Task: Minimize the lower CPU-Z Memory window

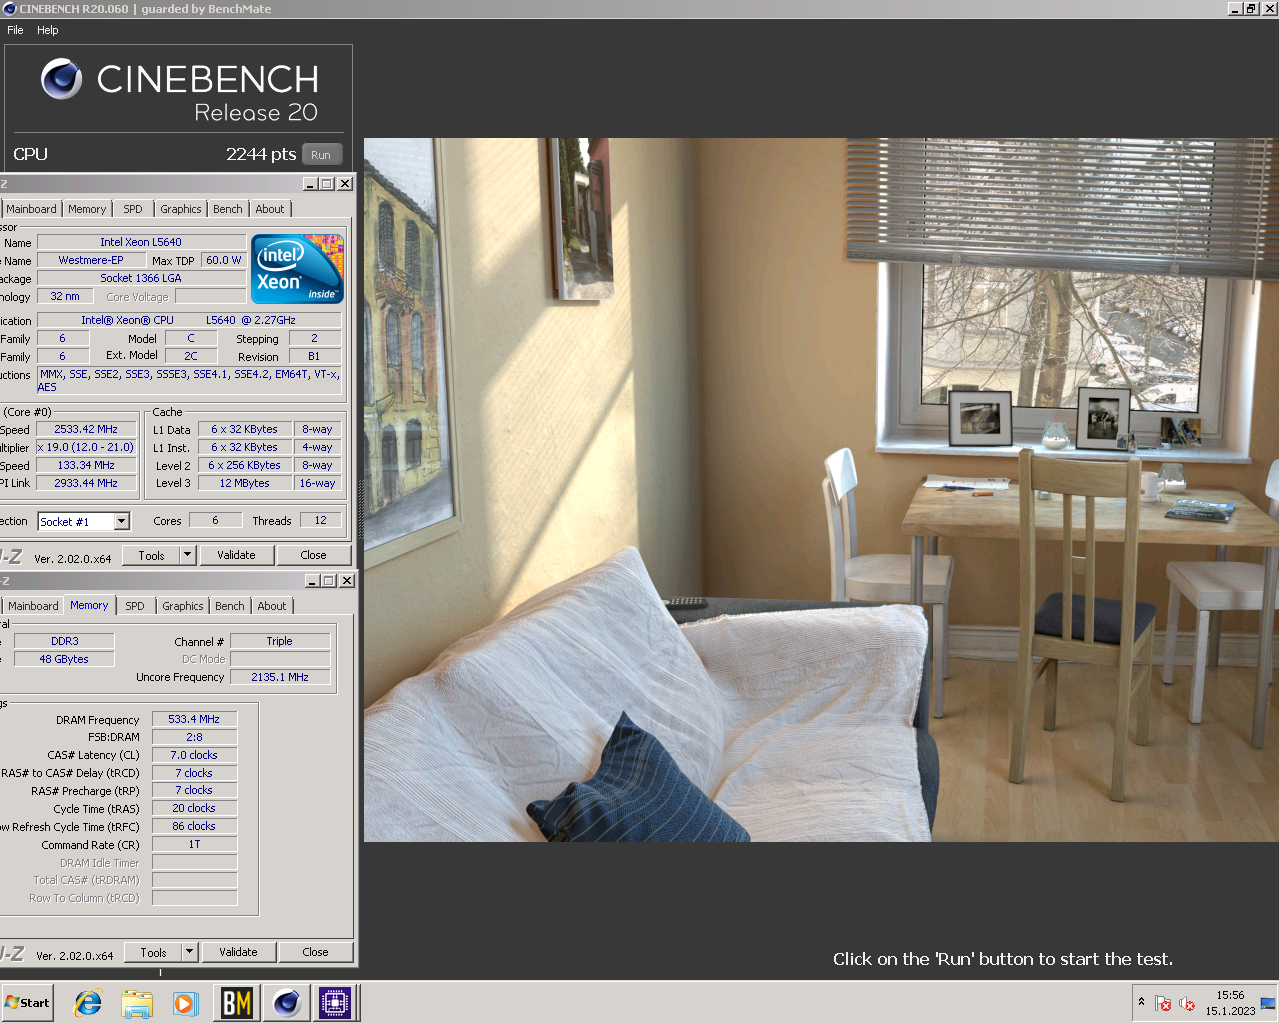Action: (x=312, y=581)
